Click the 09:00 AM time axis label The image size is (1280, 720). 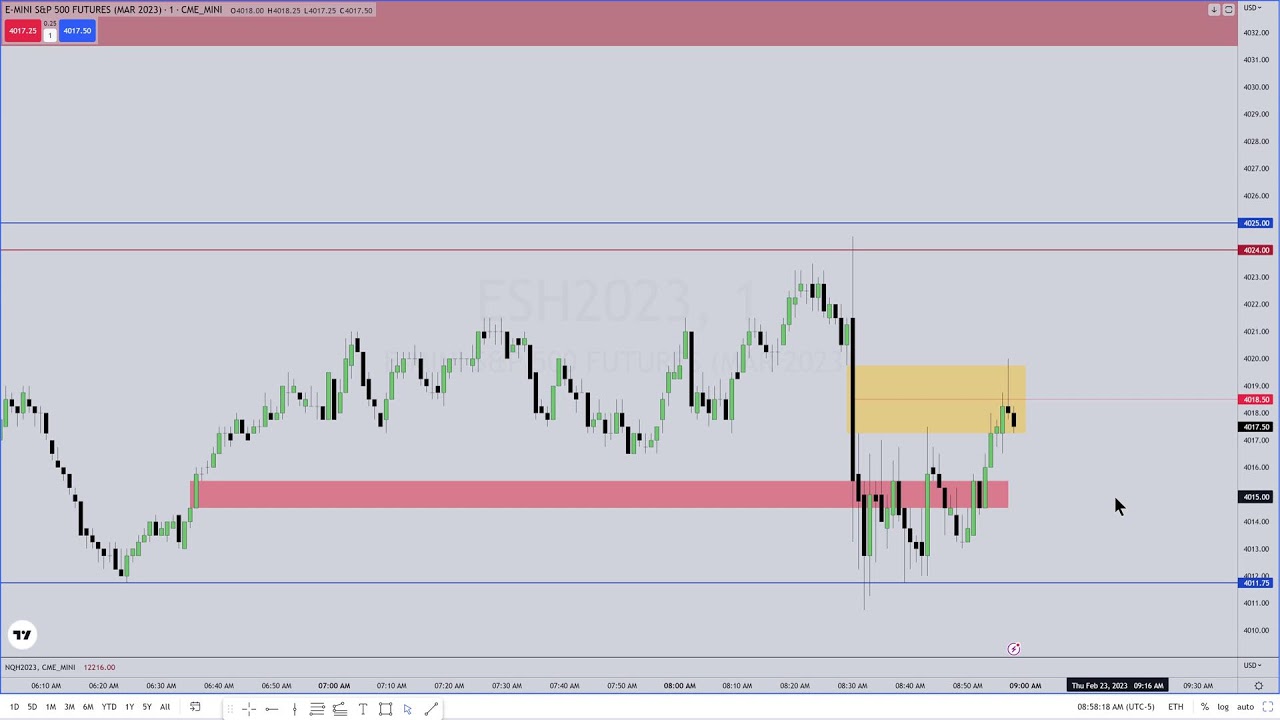pos(1025,686)
